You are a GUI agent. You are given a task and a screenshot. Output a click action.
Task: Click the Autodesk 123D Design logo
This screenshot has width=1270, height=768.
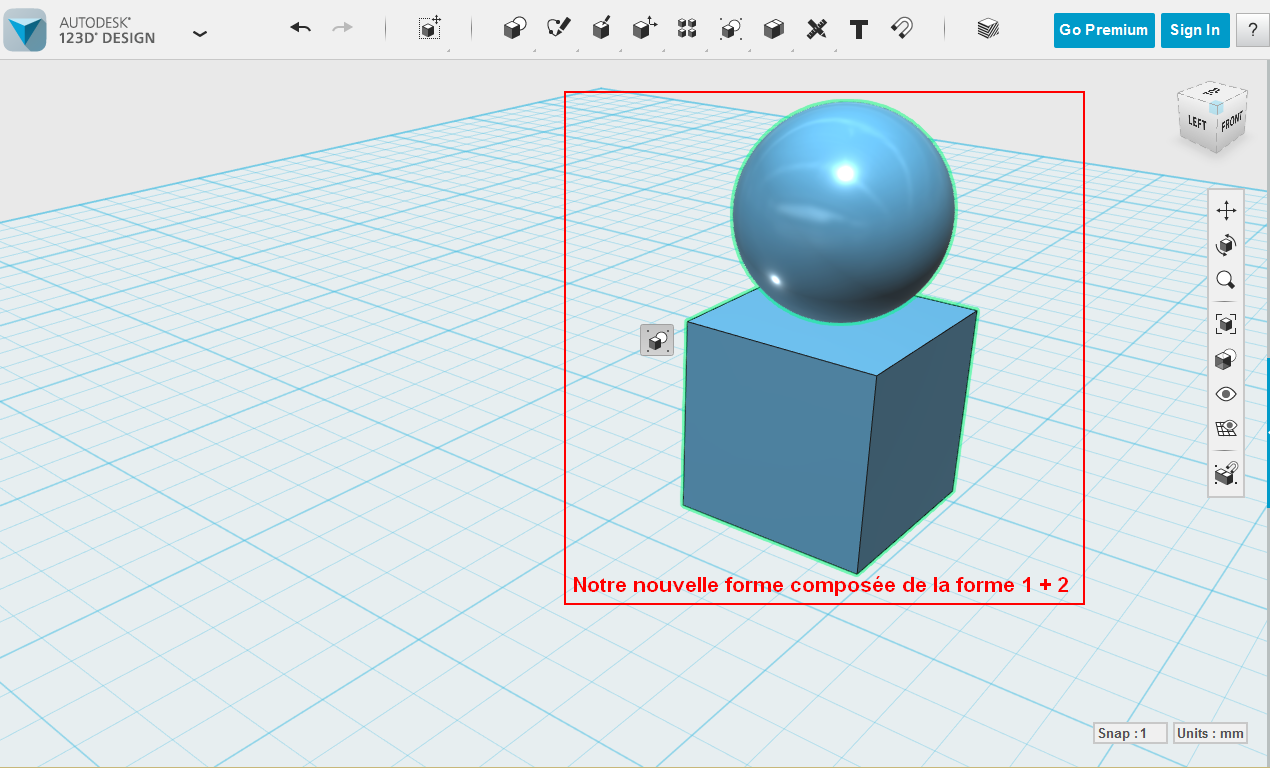pos(25,29)
